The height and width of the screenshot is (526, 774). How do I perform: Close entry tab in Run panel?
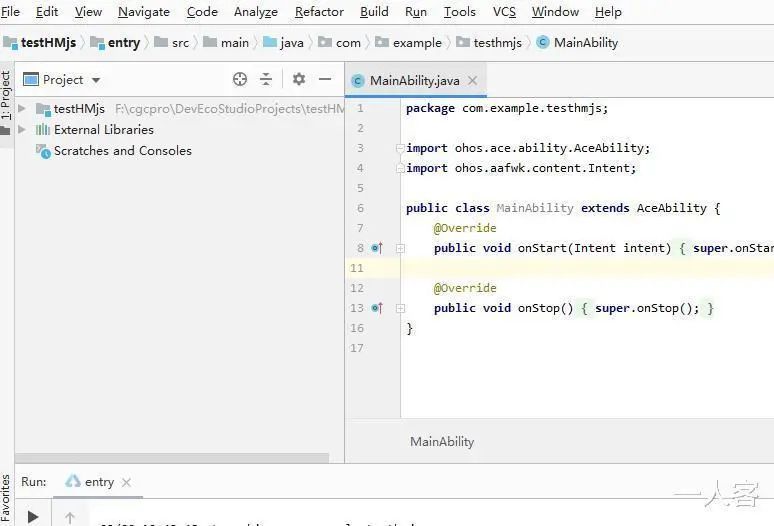tap(126, 482)
